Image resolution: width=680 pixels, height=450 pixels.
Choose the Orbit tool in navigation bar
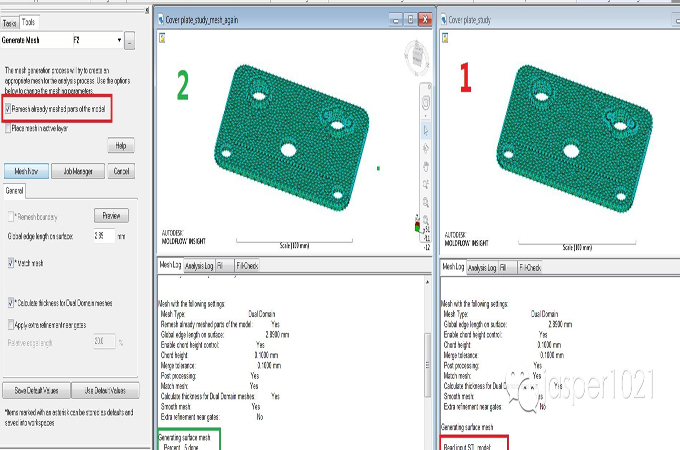click(425, 149)
